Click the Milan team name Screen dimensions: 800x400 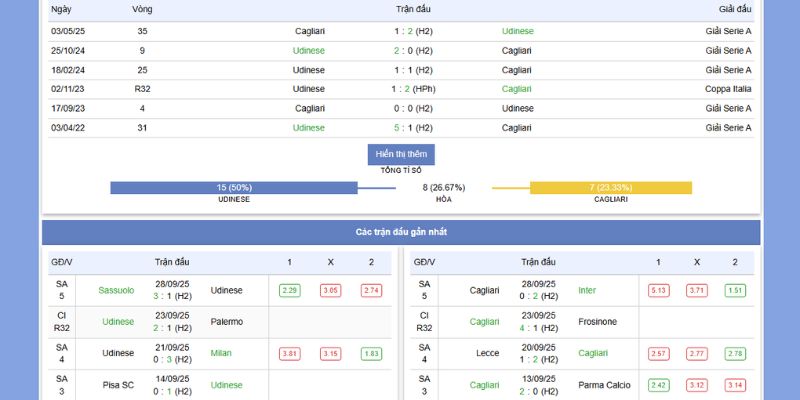point(221,353)
